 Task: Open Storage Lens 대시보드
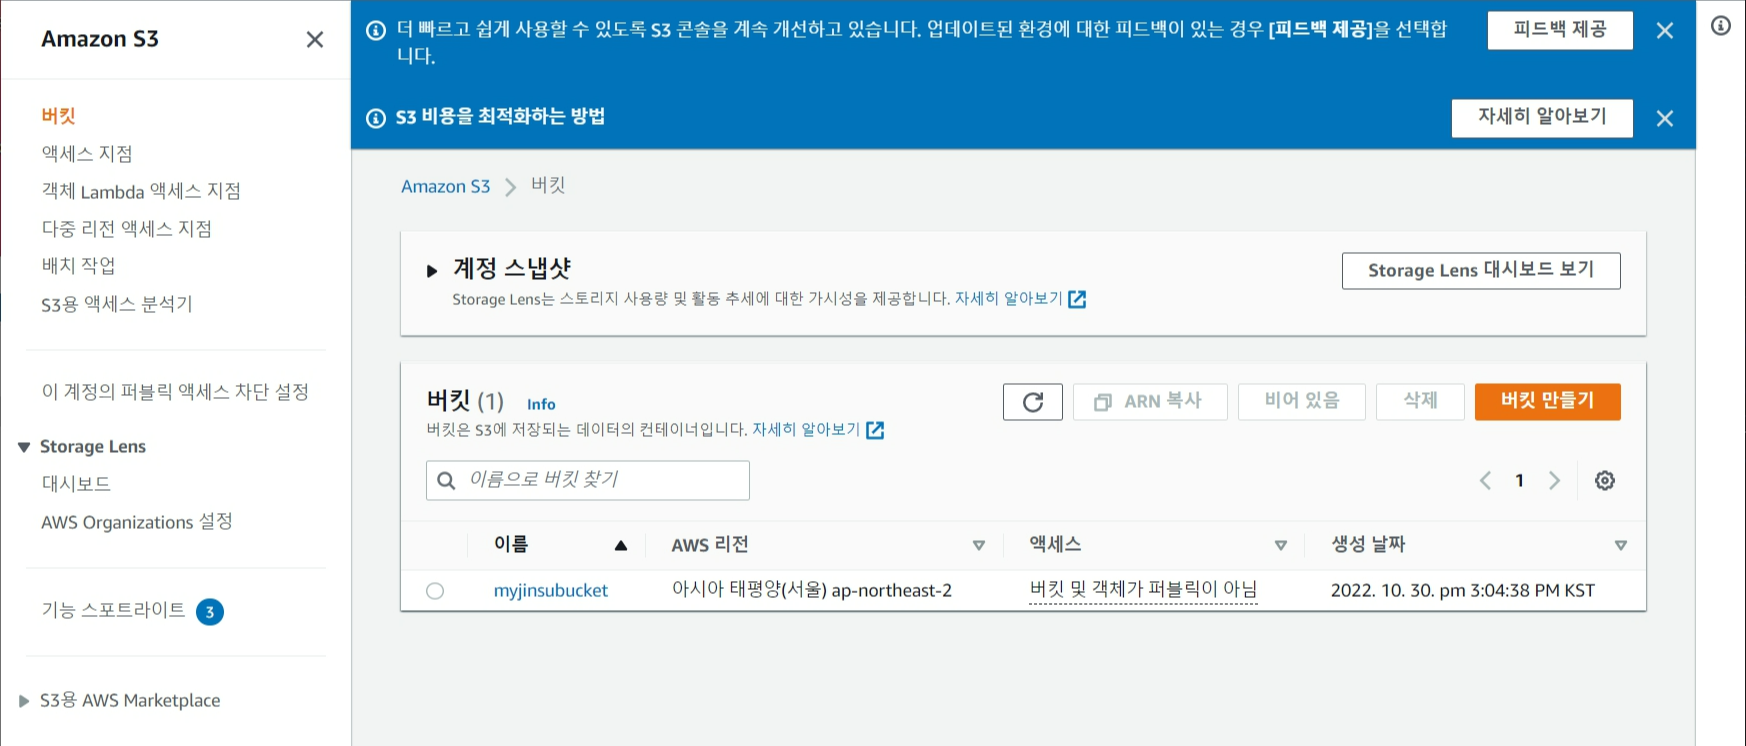pyautogui.click(x=76, y=484)
